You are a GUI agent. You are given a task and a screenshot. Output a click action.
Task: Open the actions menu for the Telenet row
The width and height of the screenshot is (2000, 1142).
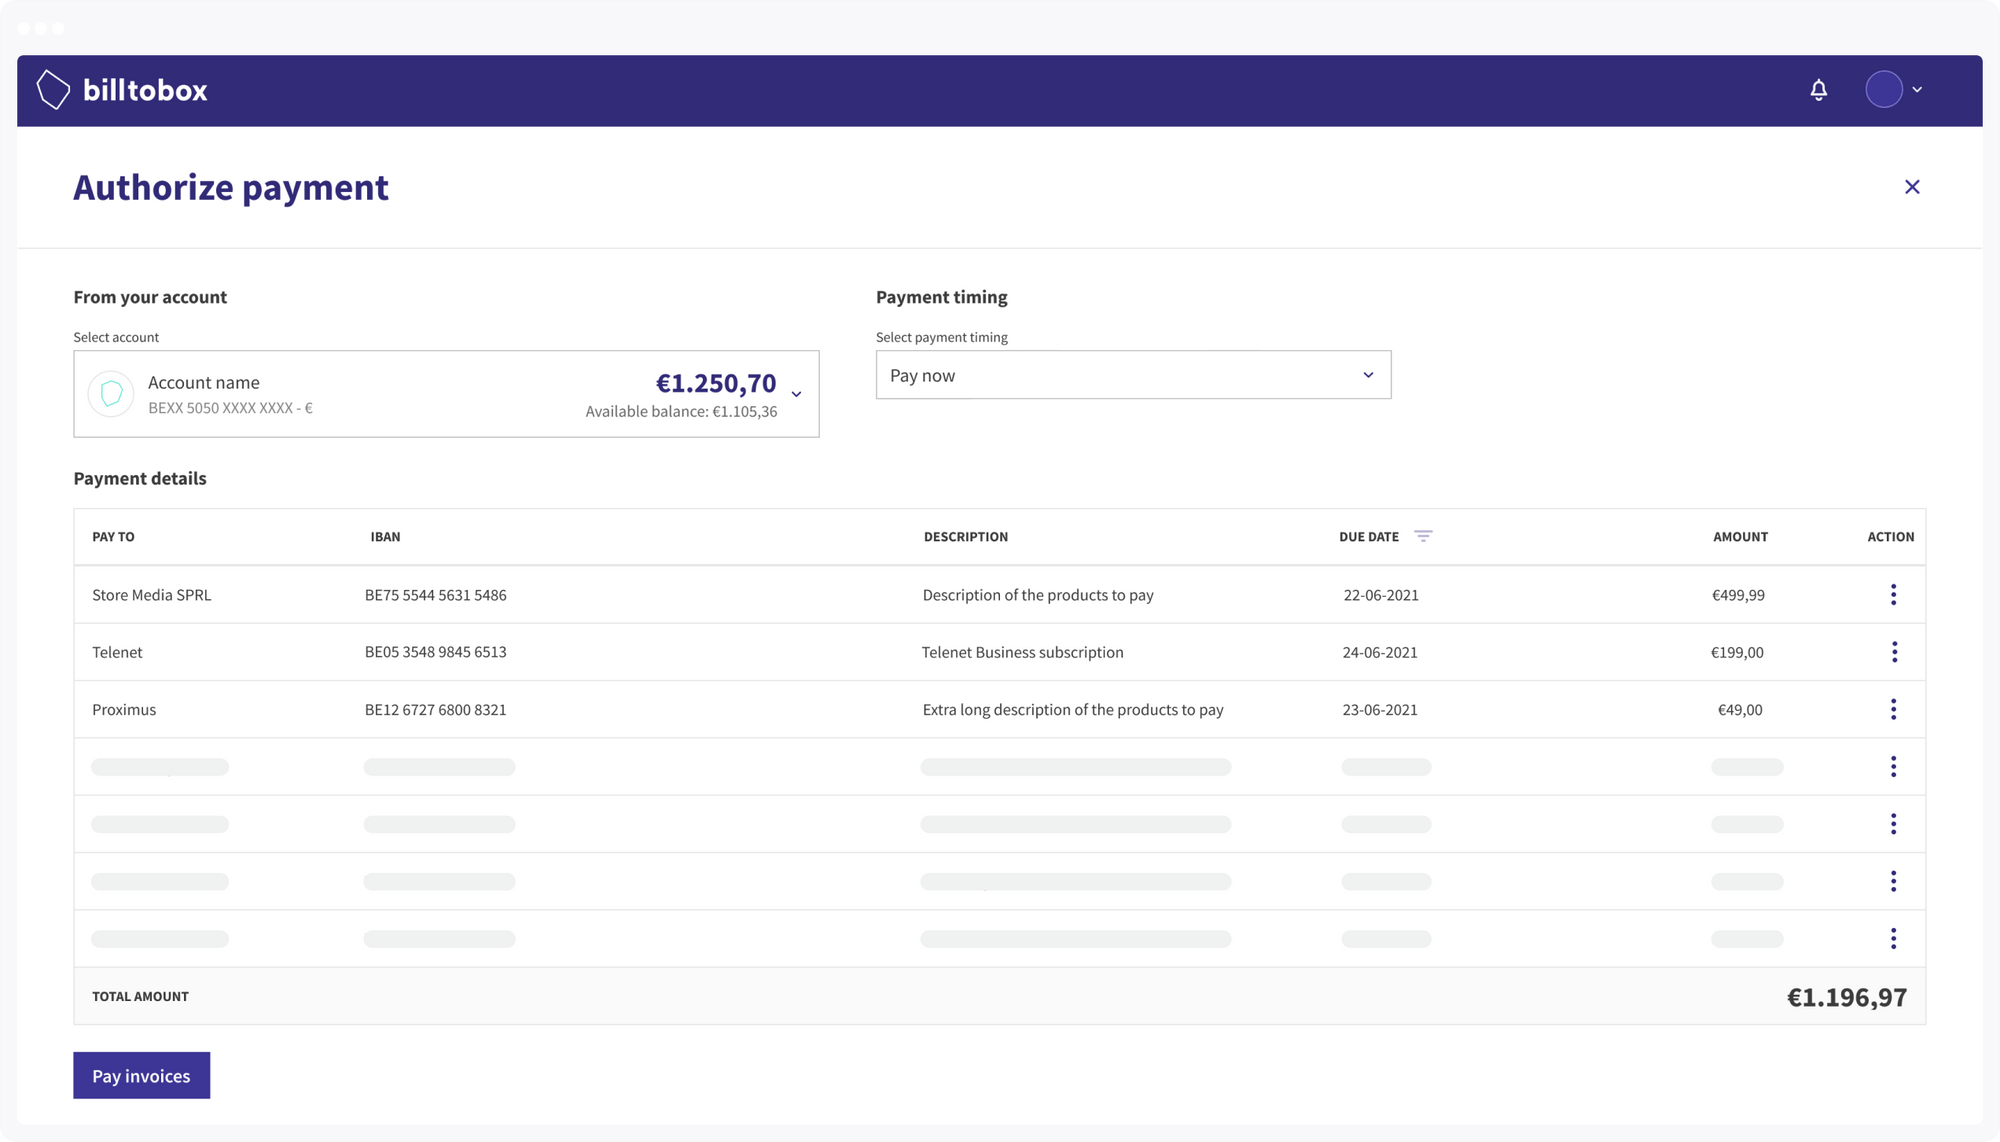point(1893,652)
